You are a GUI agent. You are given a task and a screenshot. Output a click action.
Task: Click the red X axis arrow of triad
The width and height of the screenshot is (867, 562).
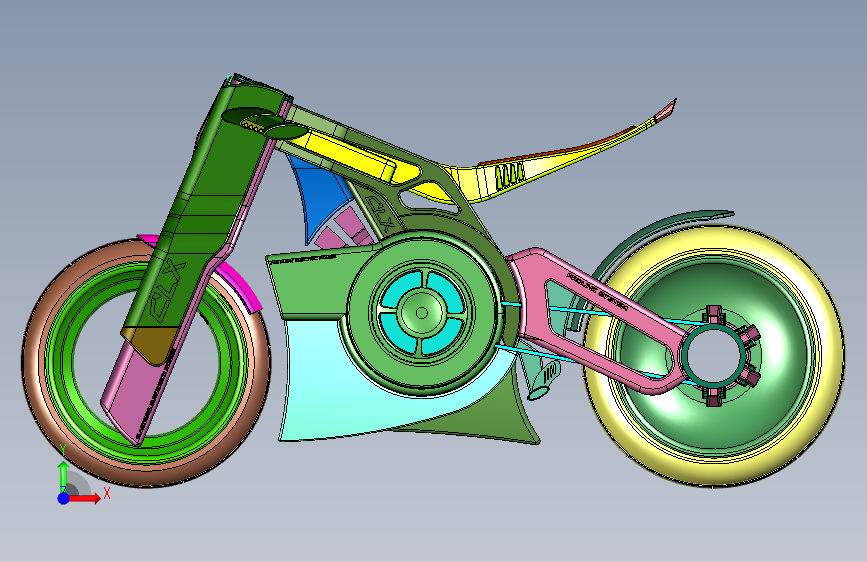84,498
